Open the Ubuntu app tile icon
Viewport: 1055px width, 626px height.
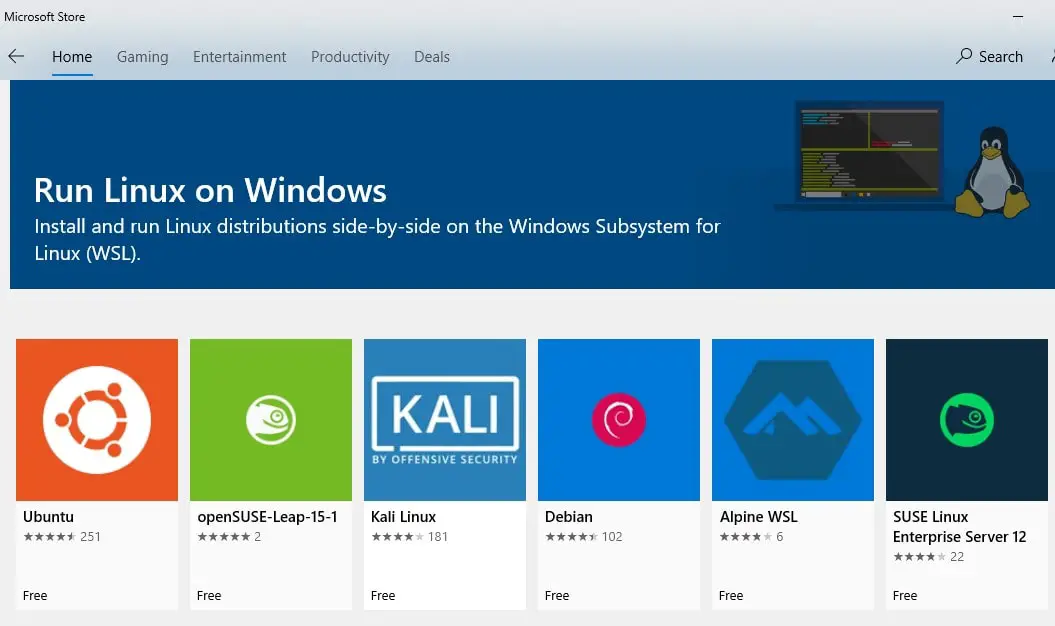[x=97, y=419]
